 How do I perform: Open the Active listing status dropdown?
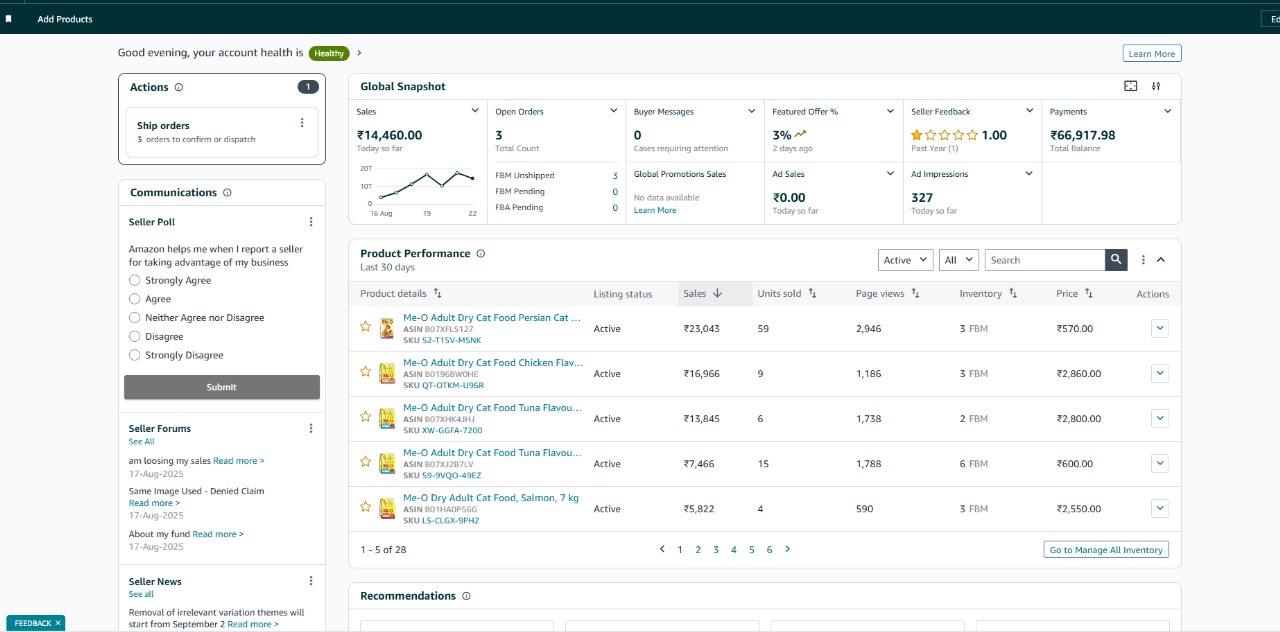click(905, 260)
